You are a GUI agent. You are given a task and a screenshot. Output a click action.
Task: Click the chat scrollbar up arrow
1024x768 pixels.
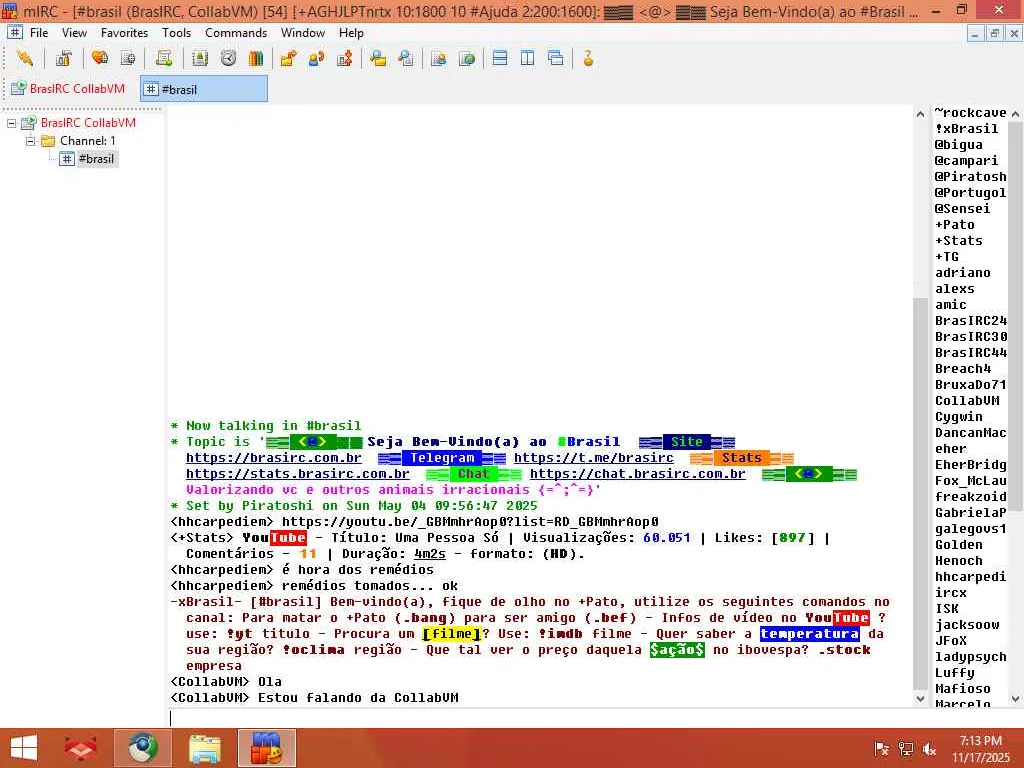click(x=921, y=114)
